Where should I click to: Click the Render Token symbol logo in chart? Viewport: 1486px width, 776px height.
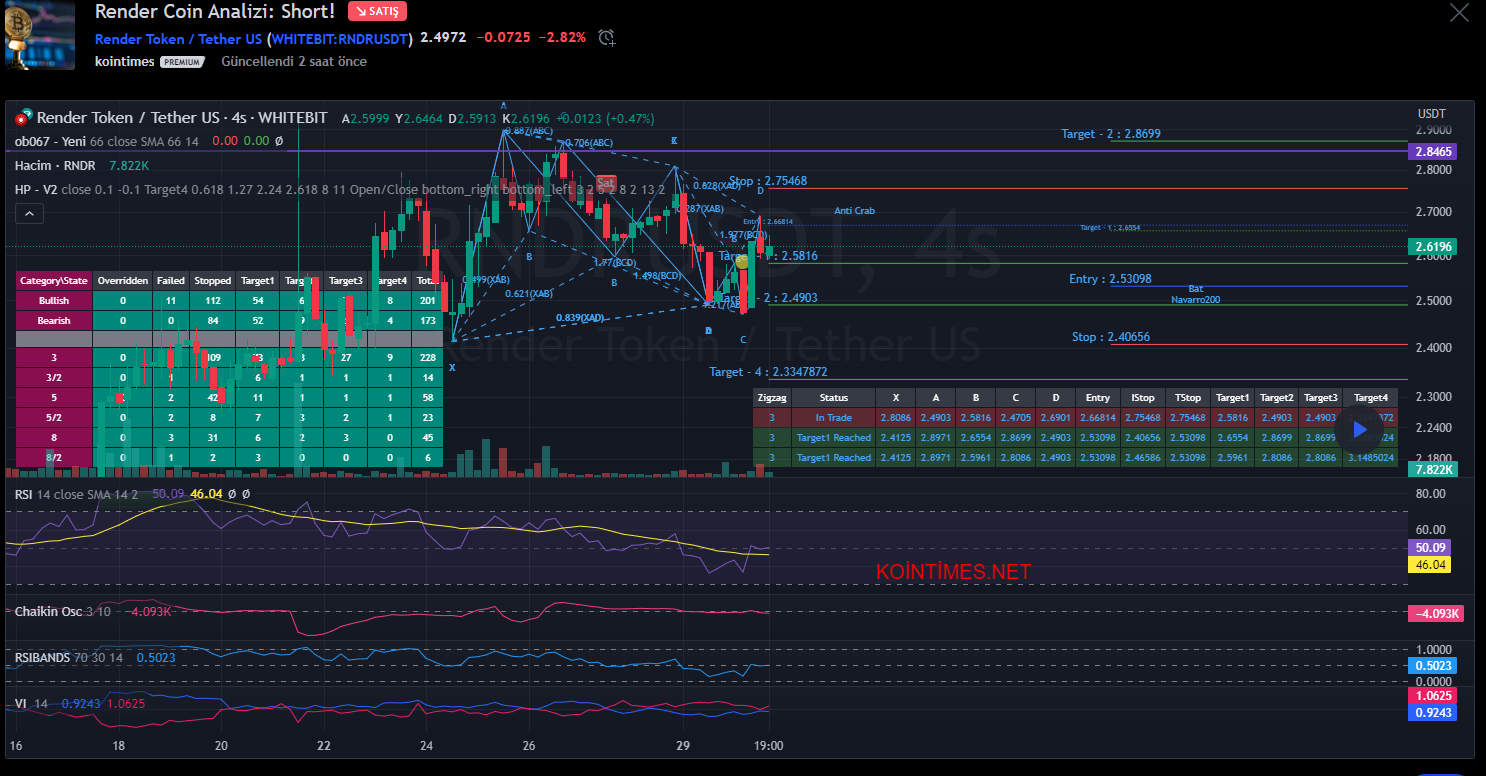click(24, 117)
